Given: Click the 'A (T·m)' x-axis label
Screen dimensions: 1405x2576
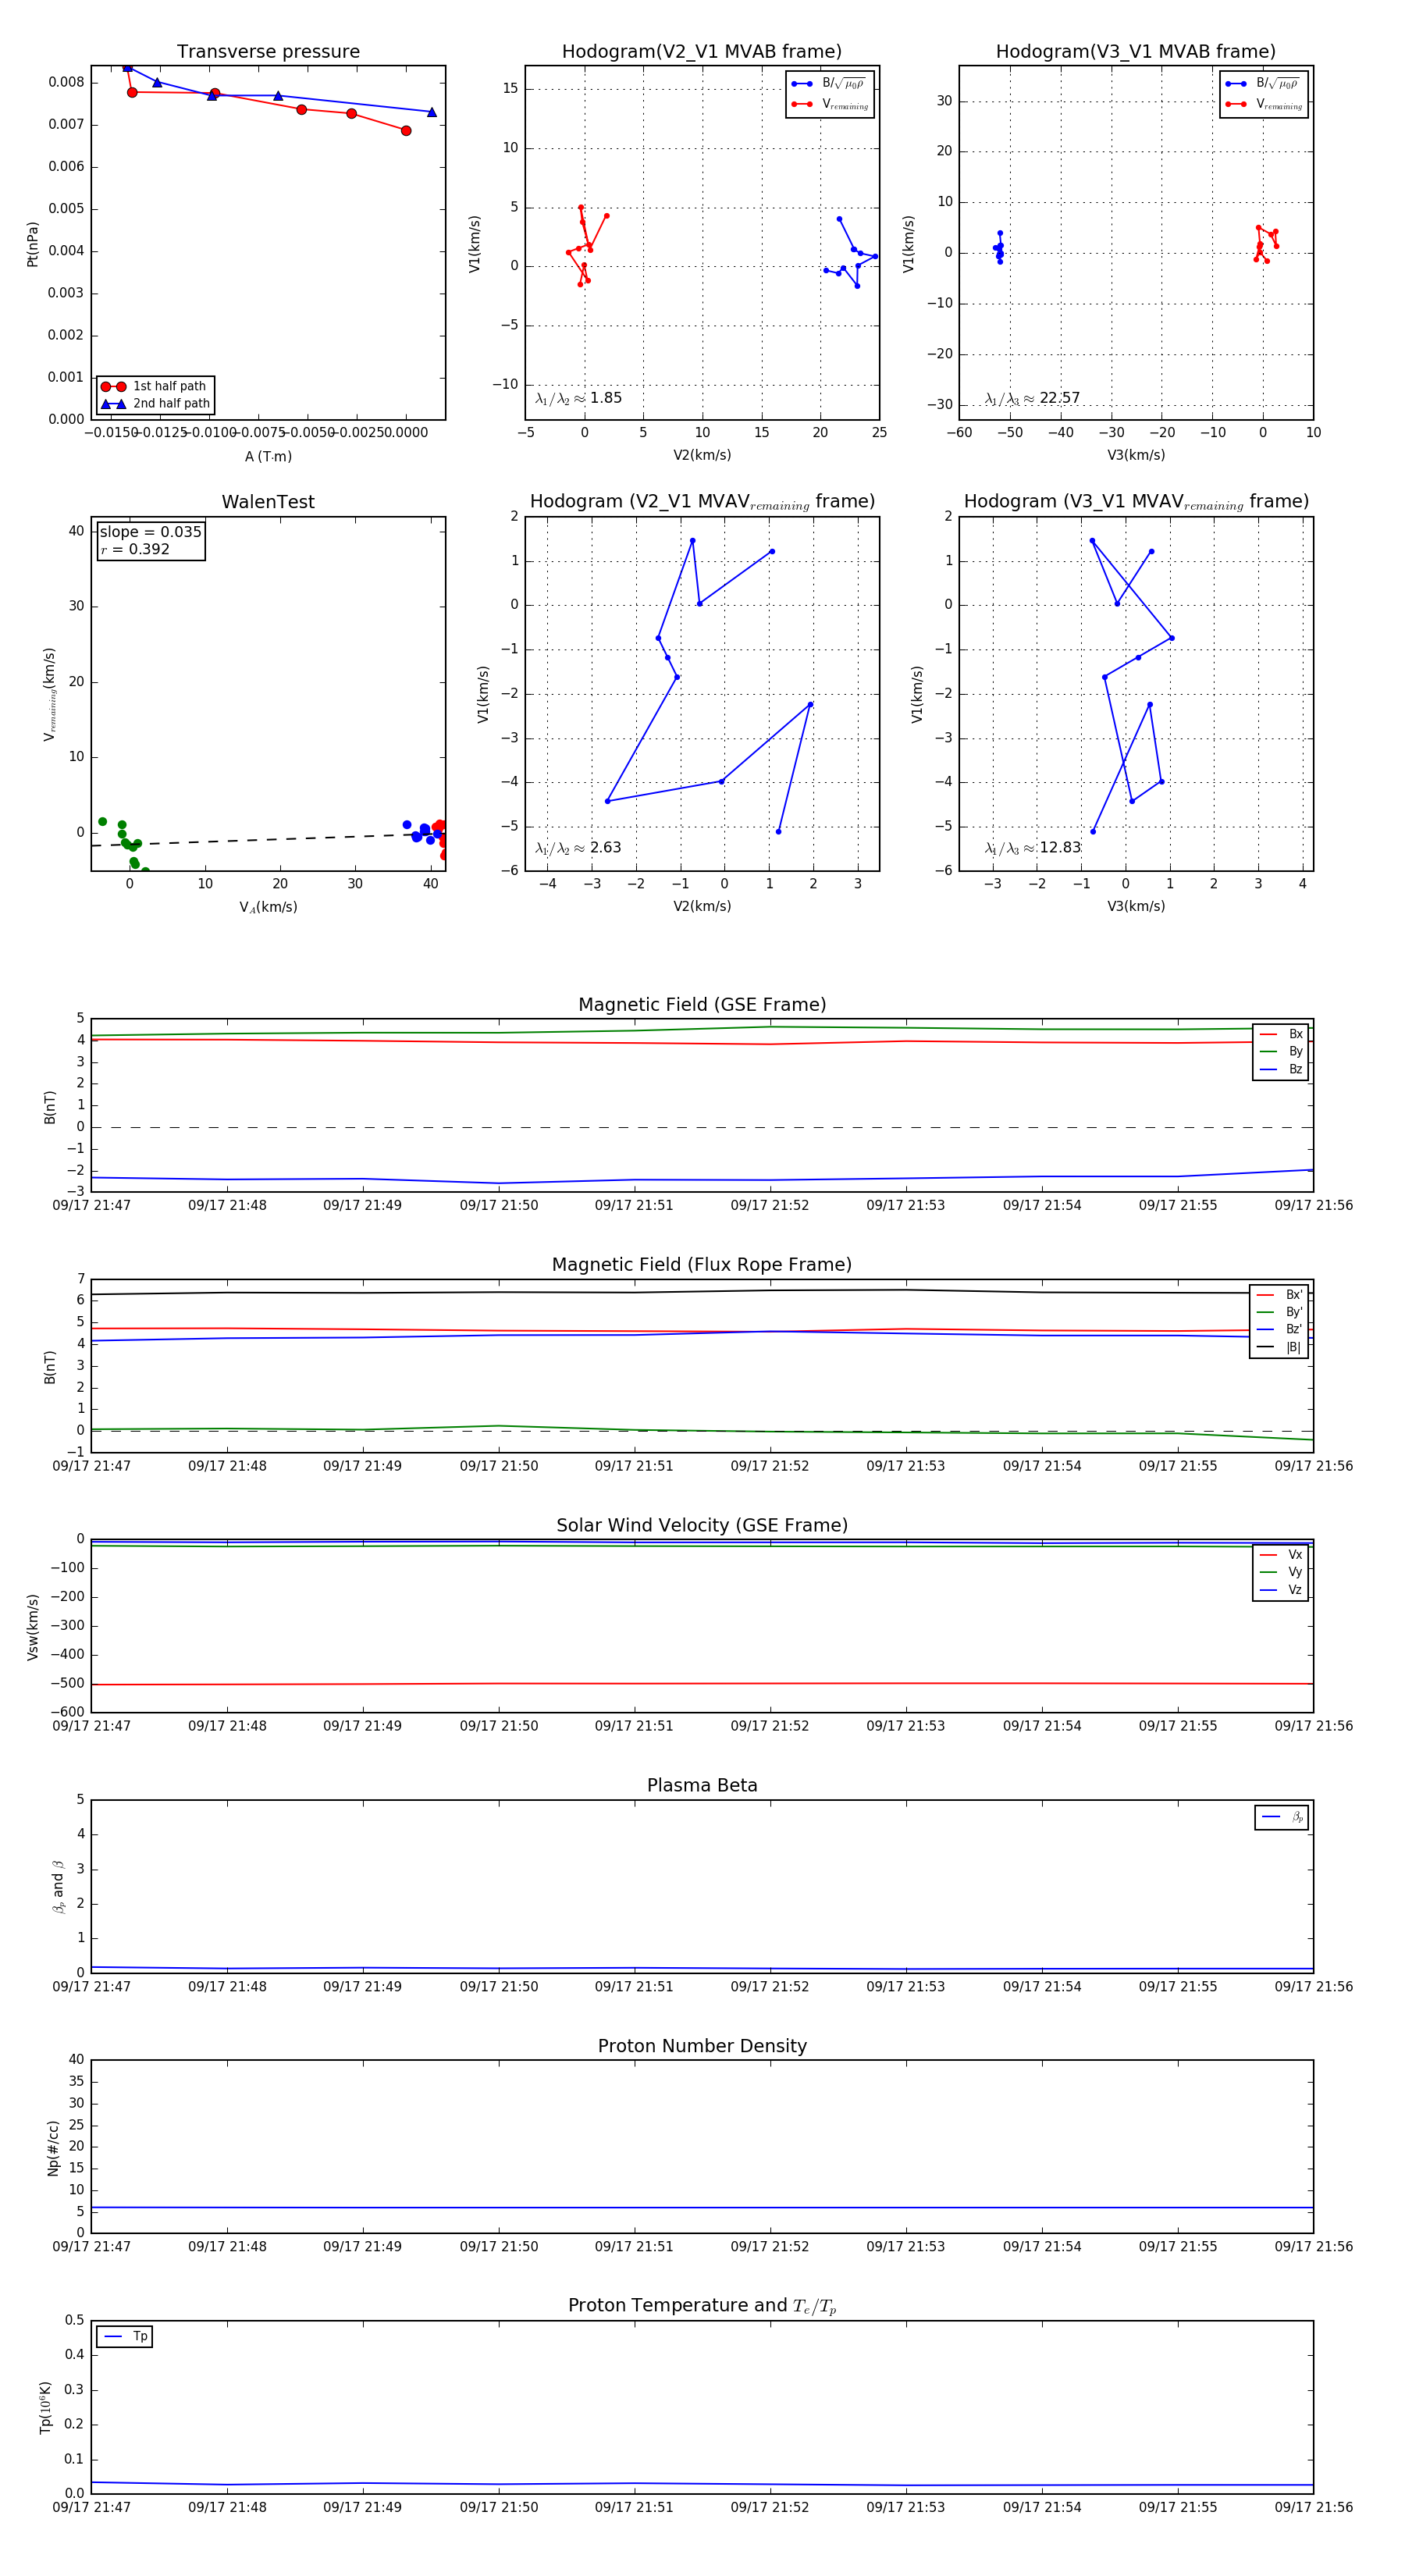Looking at the screenshot, I should point(268,456).
